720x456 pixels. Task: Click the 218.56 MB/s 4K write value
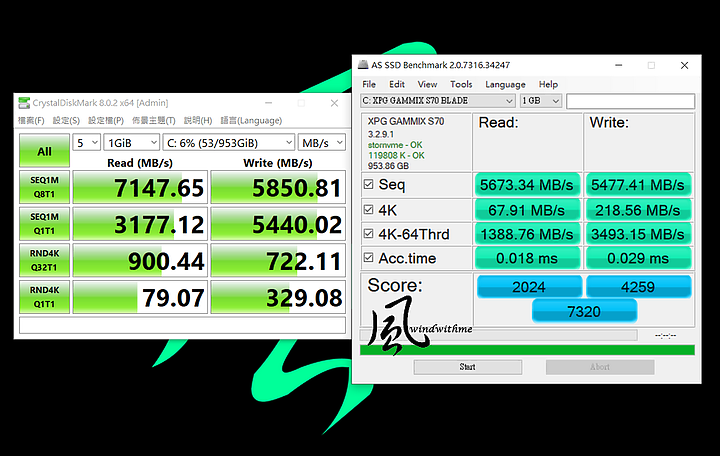(x=638, y=210)
